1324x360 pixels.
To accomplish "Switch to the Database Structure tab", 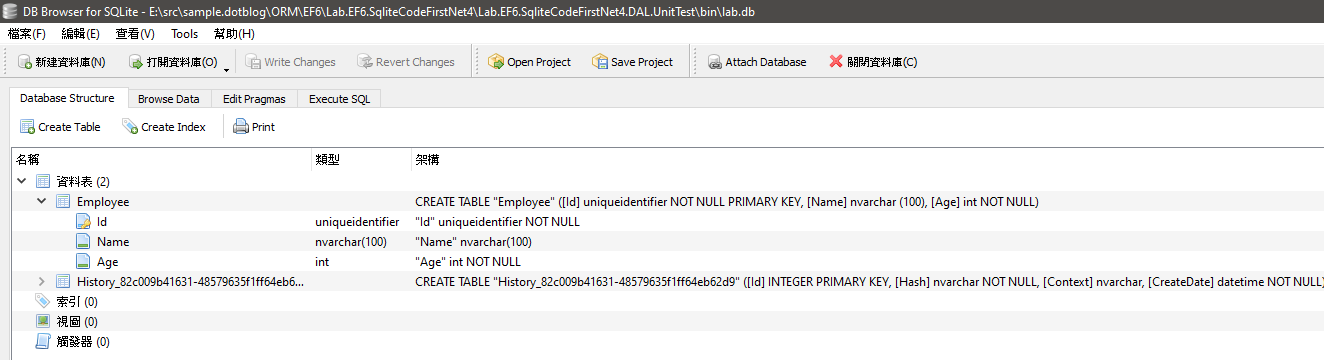I will [68, 99].
